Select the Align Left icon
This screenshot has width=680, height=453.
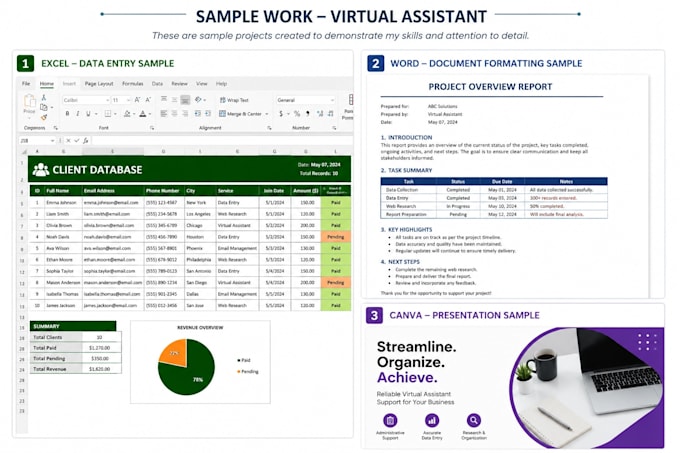[164, 114]
